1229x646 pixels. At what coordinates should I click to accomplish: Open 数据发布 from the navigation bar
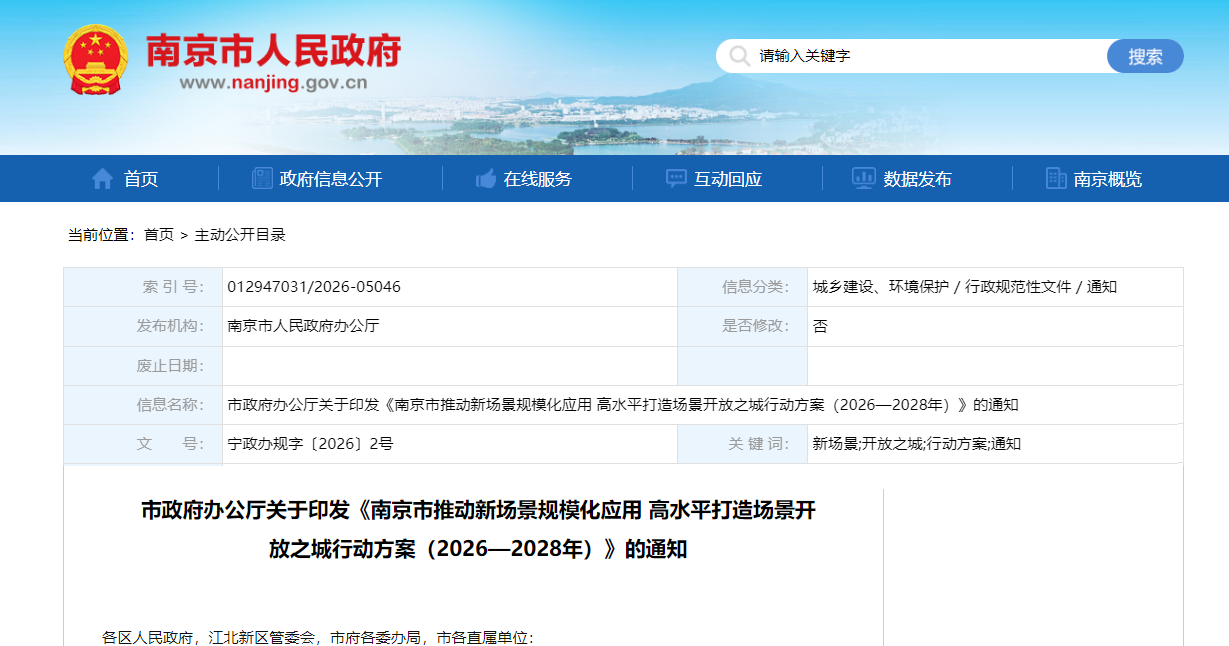pos(917,179)
